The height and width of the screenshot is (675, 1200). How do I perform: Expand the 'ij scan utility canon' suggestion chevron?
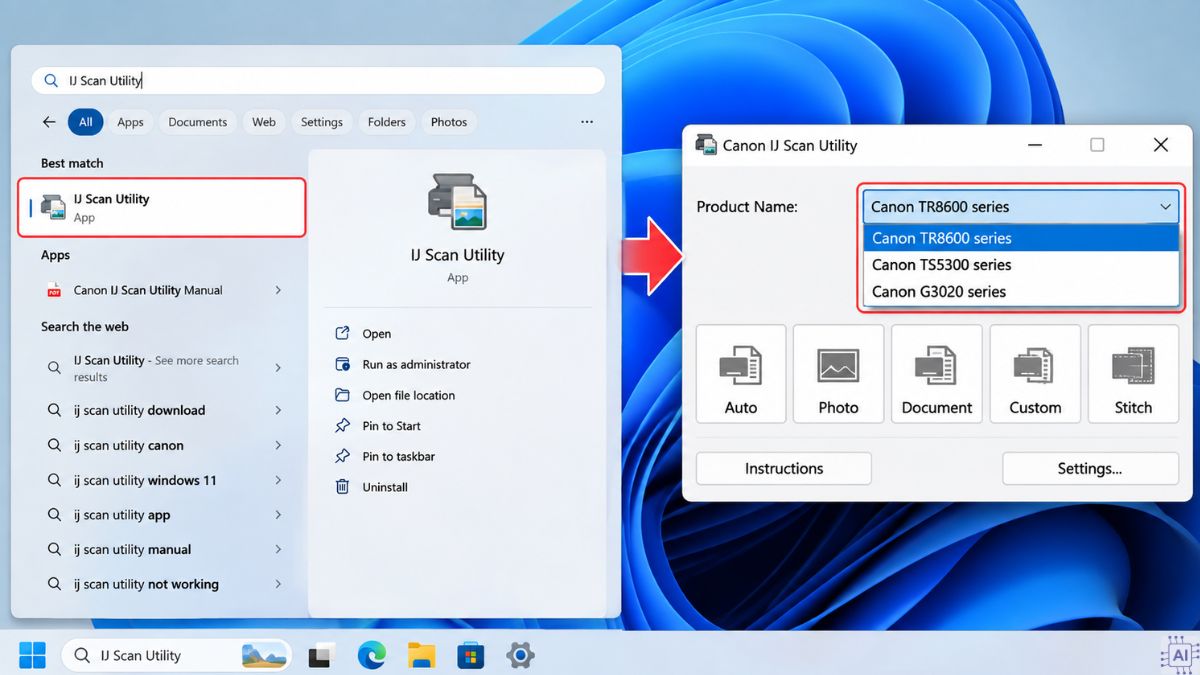pos(278,445)
